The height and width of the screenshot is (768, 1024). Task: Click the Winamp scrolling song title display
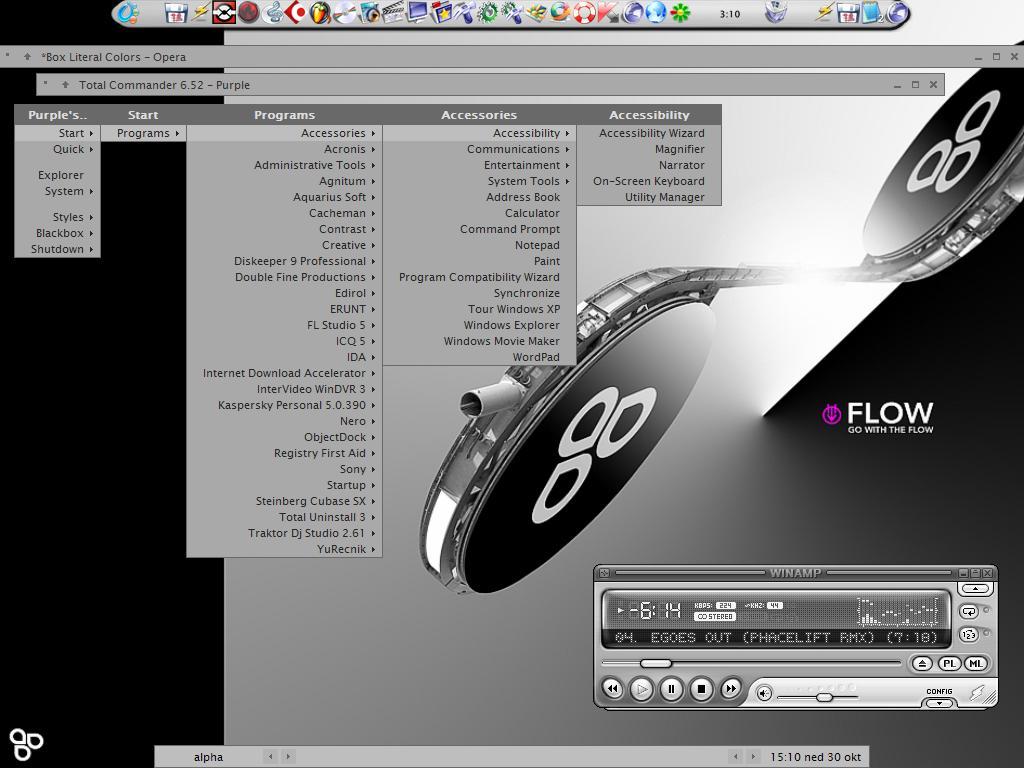776,637
